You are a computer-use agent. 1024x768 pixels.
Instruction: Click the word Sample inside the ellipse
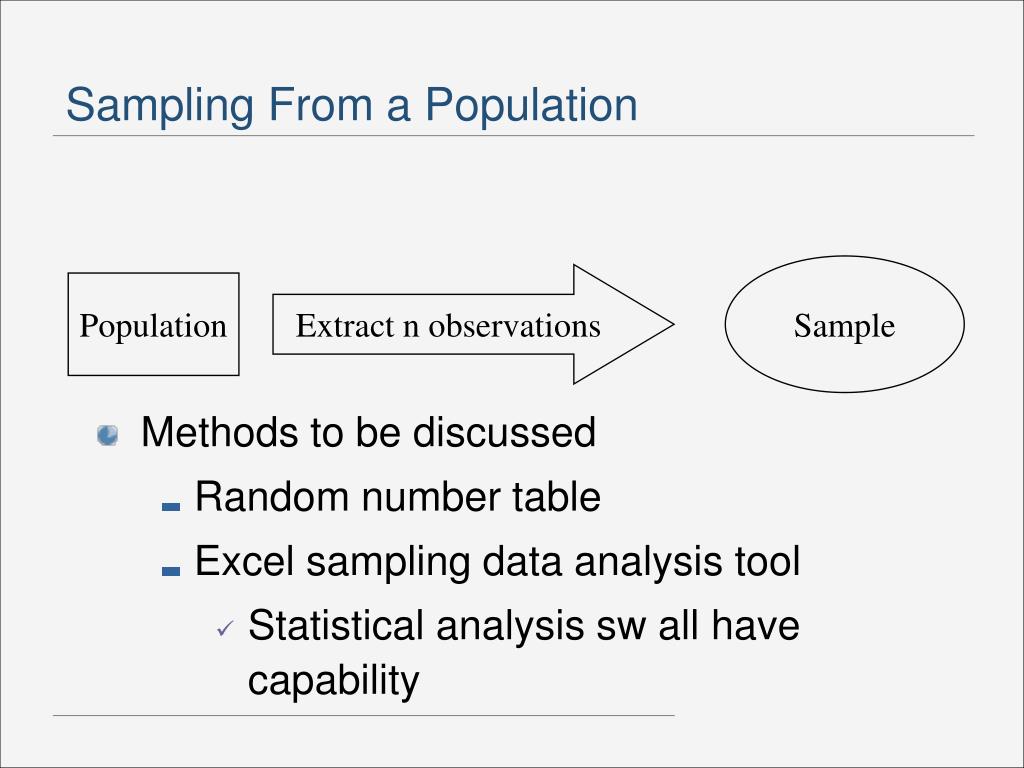pyautogui.click(x=844, y=326)
